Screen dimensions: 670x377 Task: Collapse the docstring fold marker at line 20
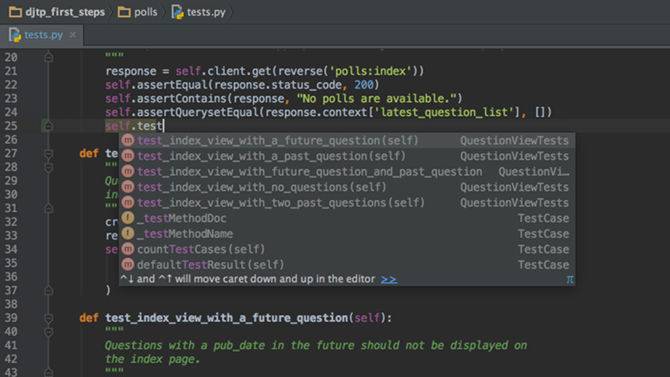pos(48,56)
